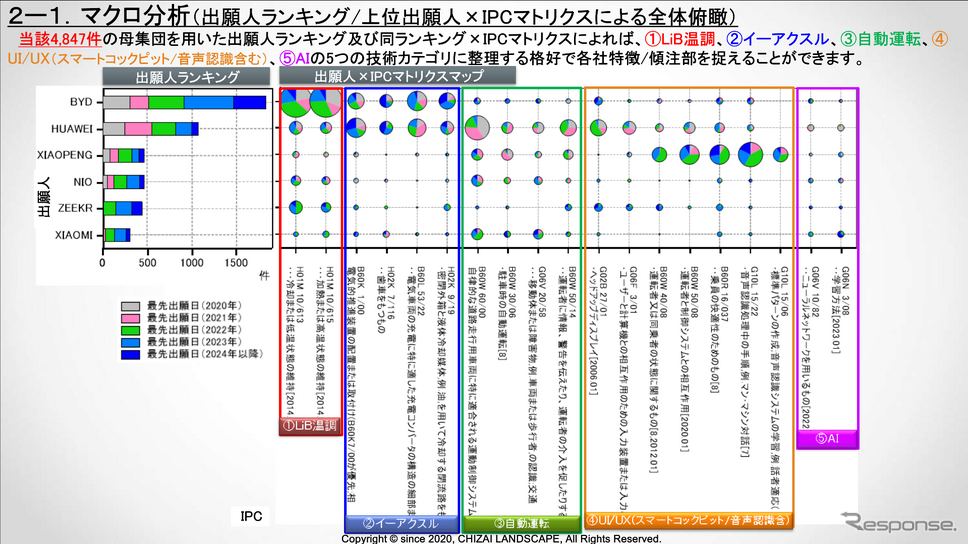Click XIAOPENG's bubble for G10L 15/06
The width and height of the screenshot is (968, 544).
[x=780, y=154]
